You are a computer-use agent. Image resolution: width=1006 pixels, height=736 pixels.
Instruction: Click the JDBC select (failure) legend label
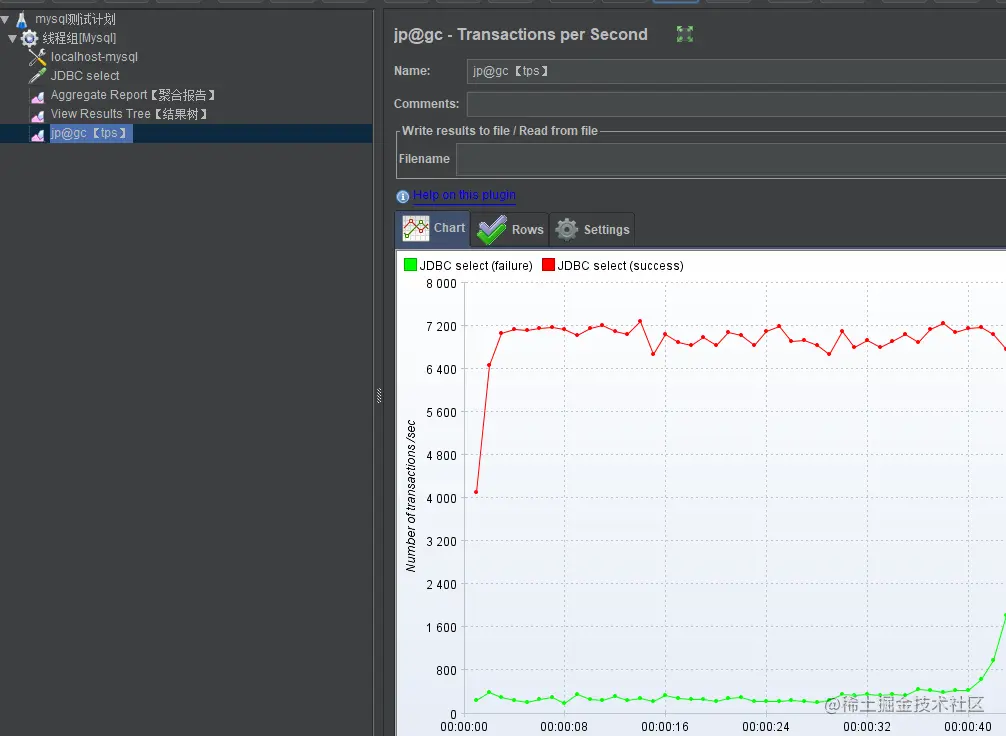476,266
